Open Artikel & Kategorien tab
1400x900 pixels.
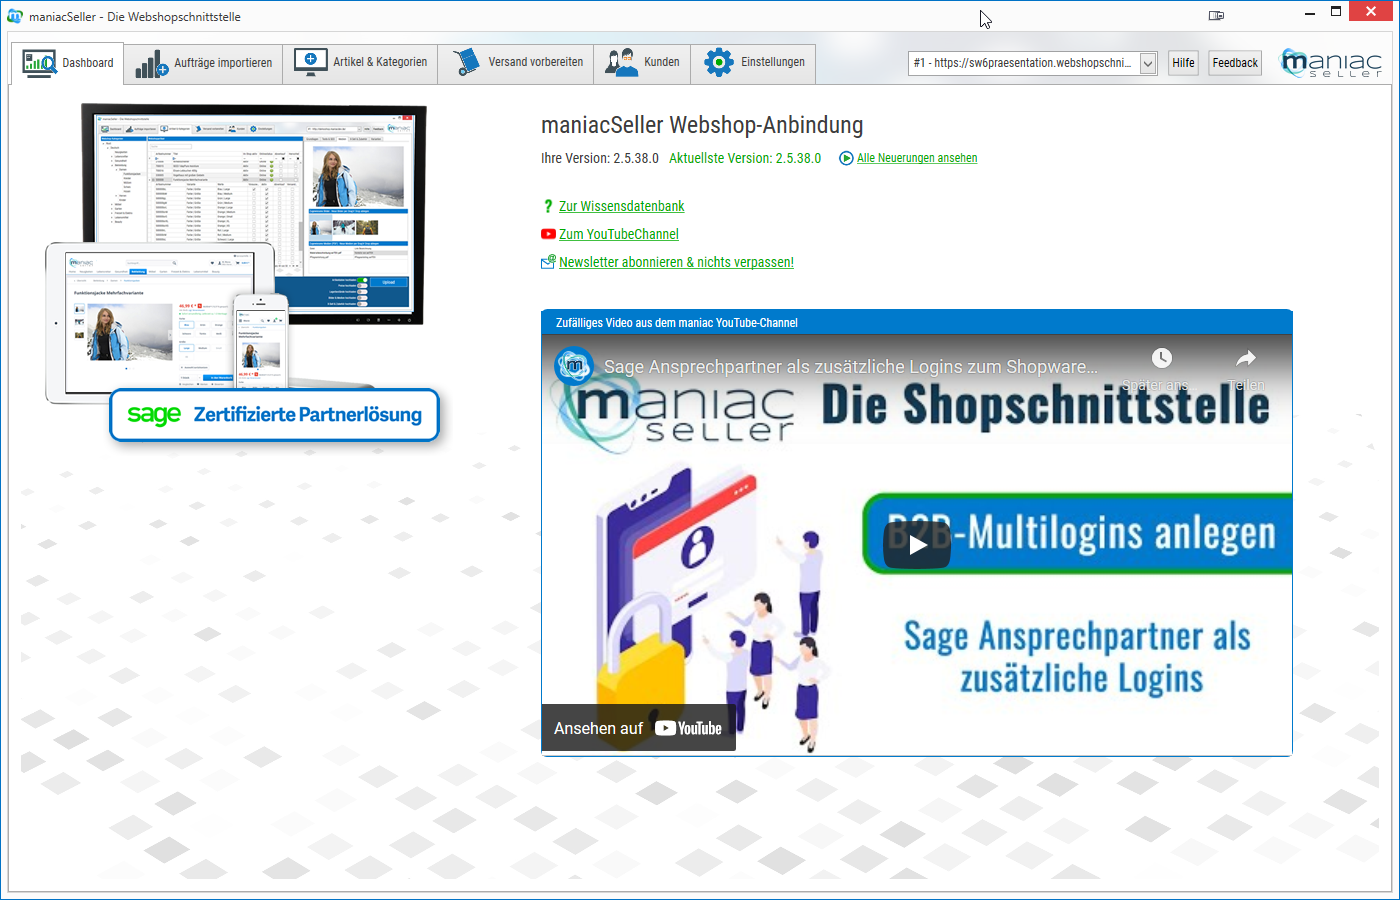tap(360, 63)
